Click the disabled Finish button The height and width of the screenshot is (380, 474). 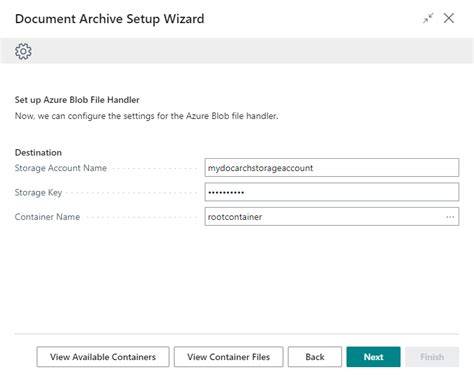pyautogui.click(x=432, y=357)
